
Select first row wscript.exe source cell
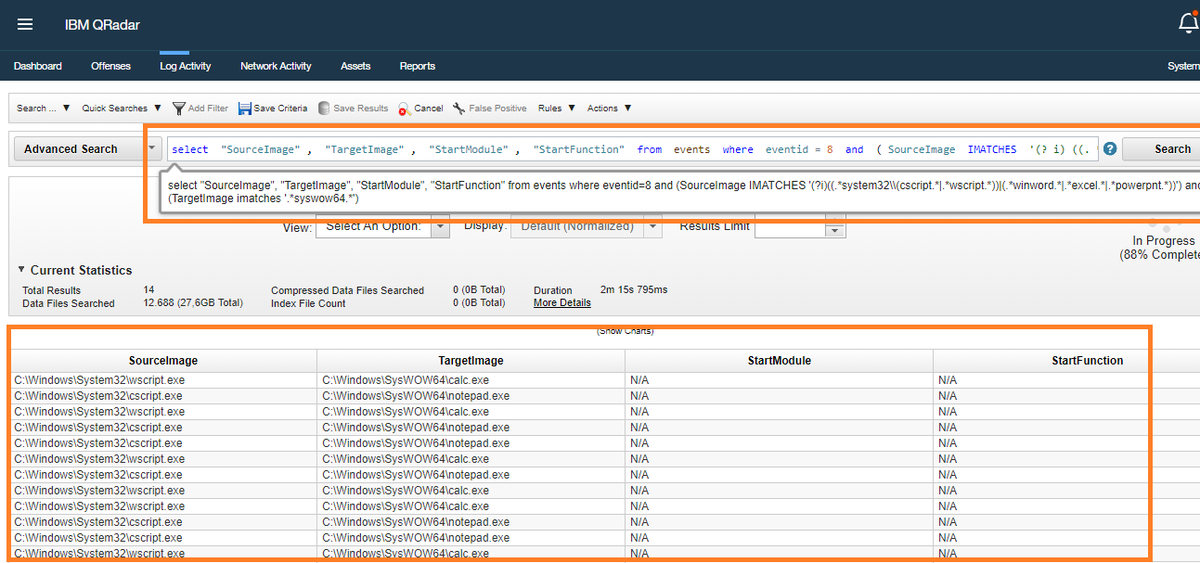(x=164, y=380)
